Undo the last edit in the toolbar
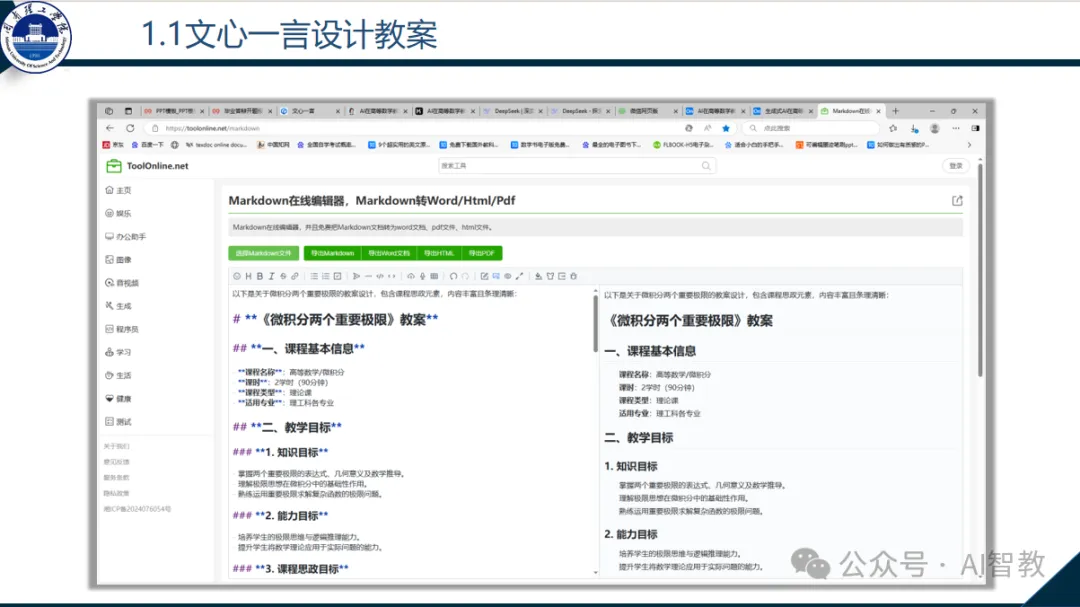 click(x=453, y=276)
